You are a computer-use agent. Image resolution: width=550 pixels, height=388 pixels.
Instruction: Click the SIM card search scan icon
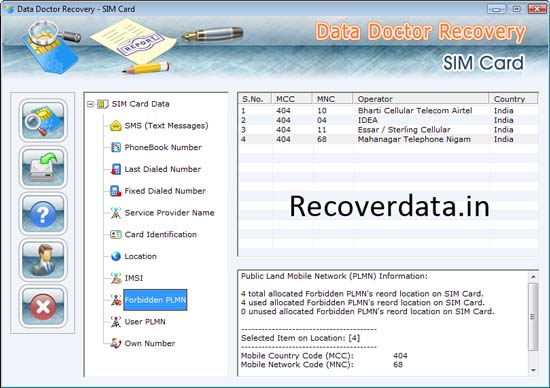pos(43,120)
